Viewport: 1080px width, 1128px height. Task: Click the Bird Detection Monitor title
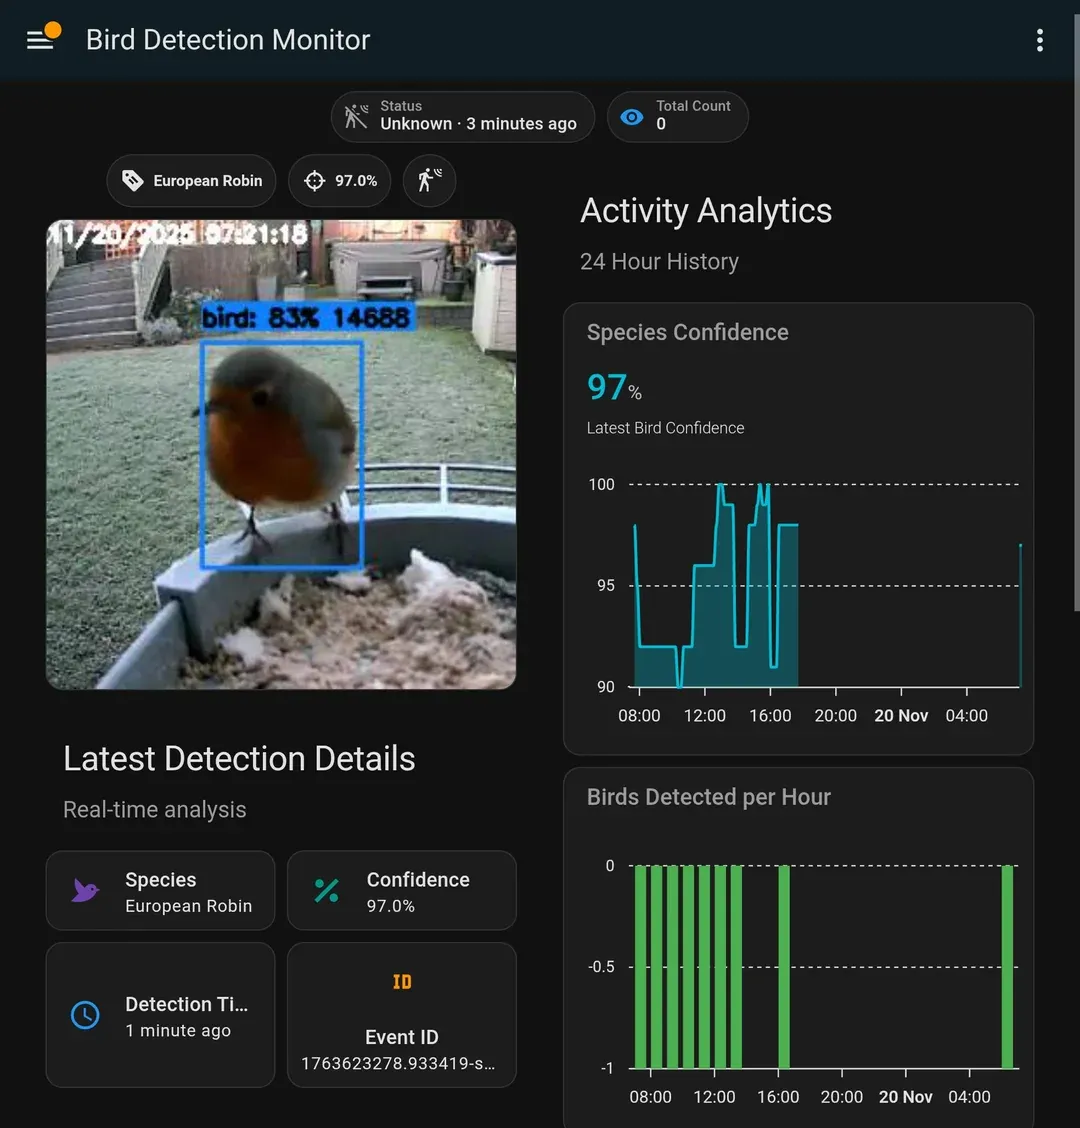point(228,40)
